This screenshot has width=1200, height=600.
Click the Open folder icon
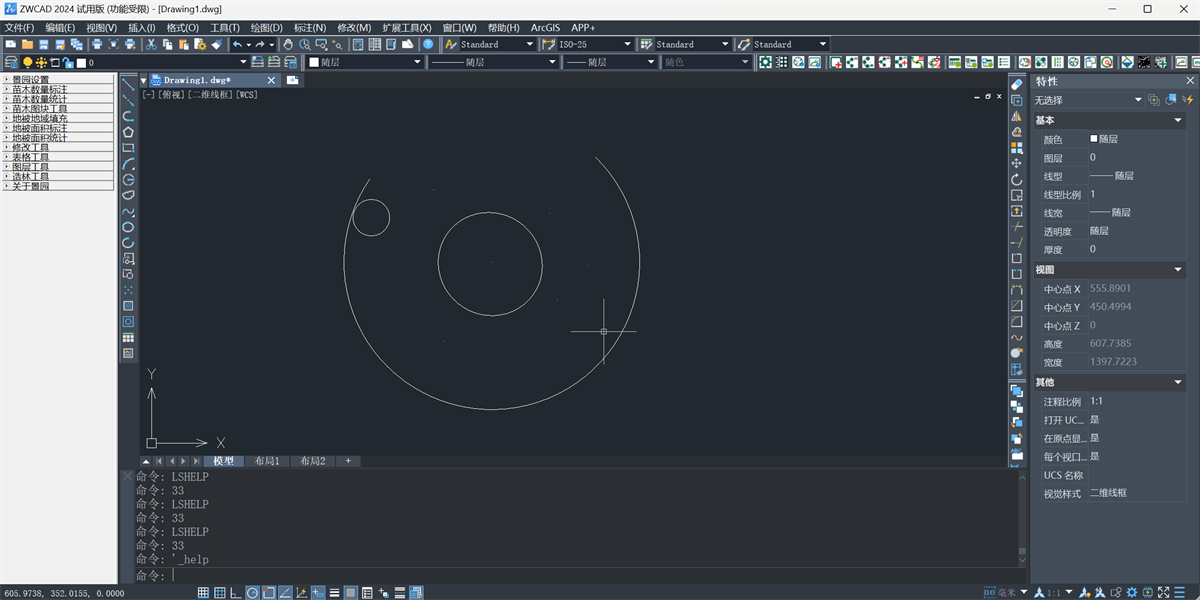pyautogui.click(x=27, y=44)
